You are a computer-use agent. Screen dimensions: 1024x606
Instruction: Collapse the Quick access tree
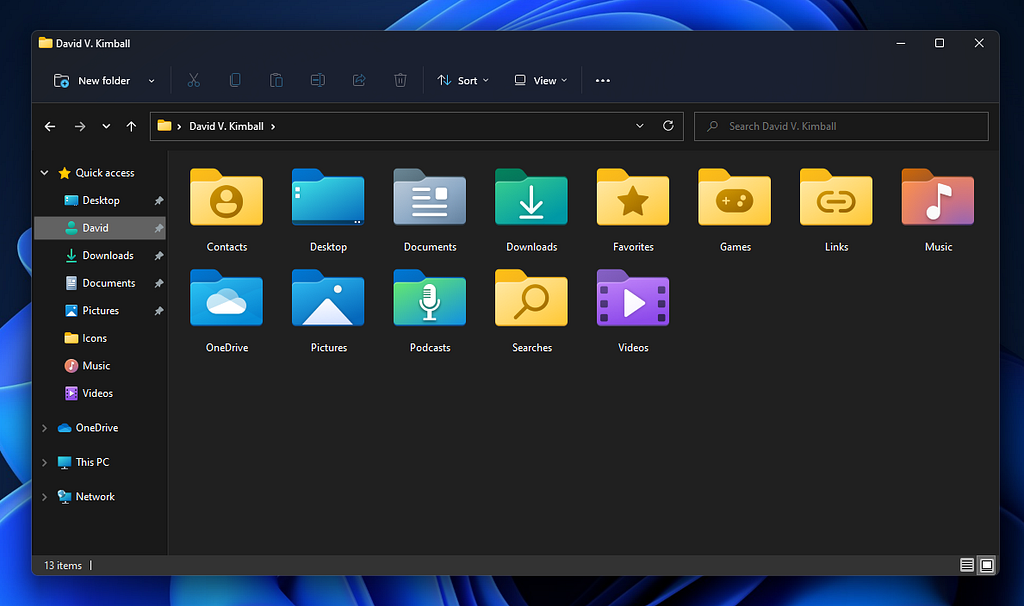point(44,172)
